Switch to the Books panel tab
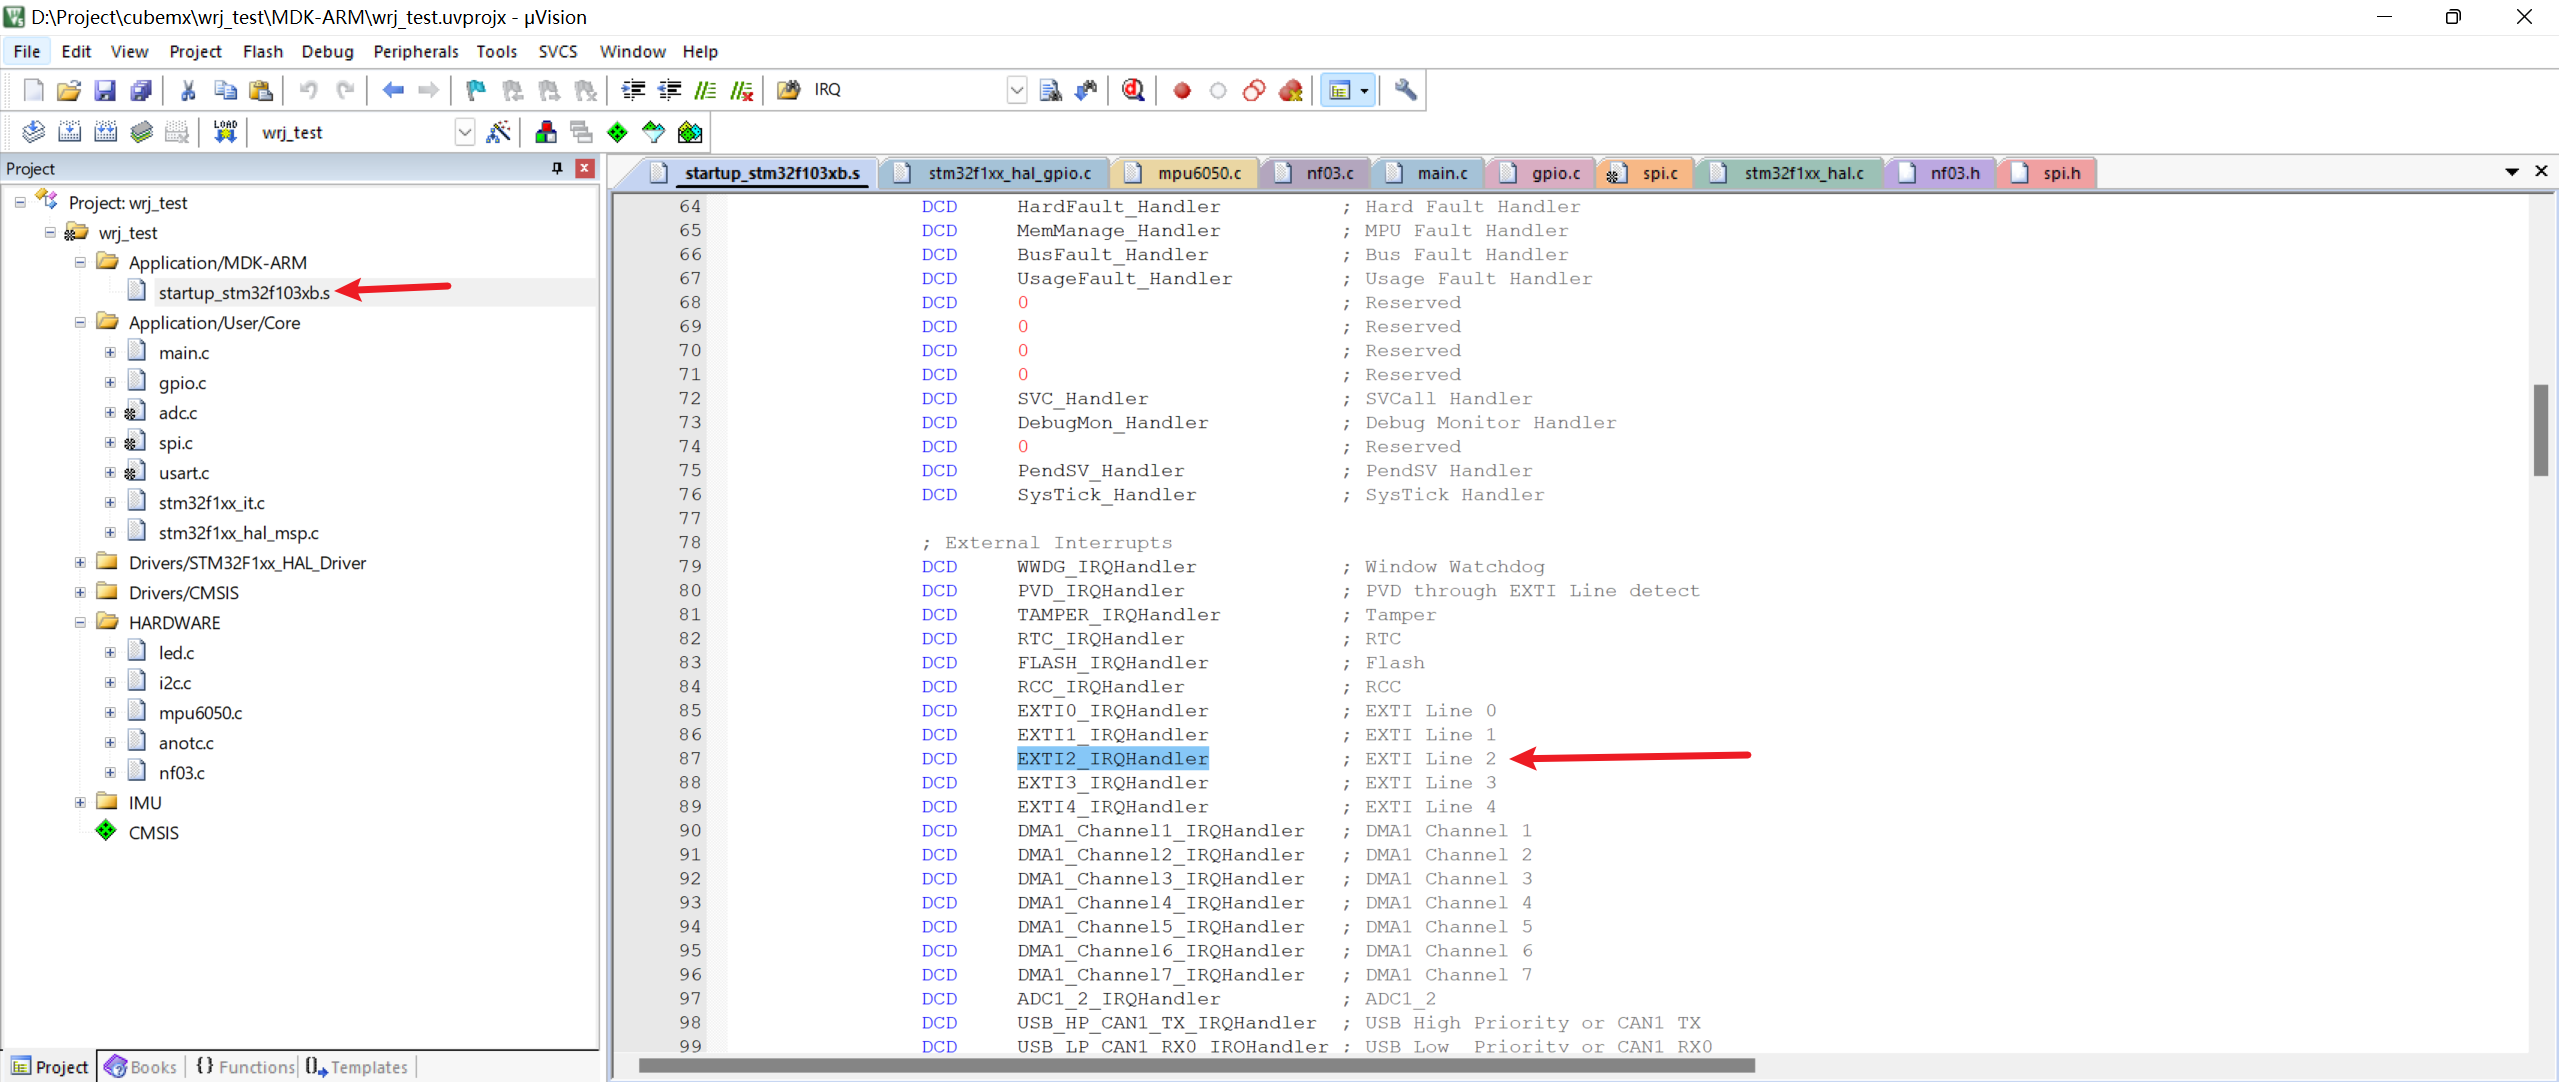The image size is (2559, 1082). point(140,1067)
